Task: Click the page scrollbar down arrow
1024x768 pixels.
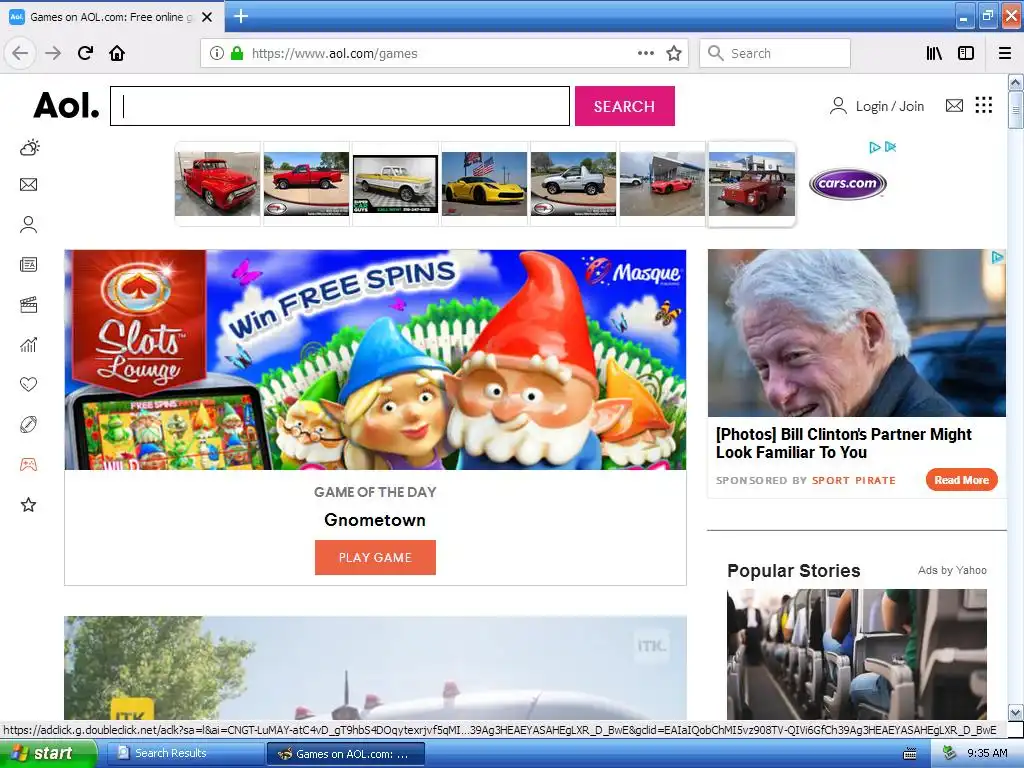Action: click(x=1015, y=712)
